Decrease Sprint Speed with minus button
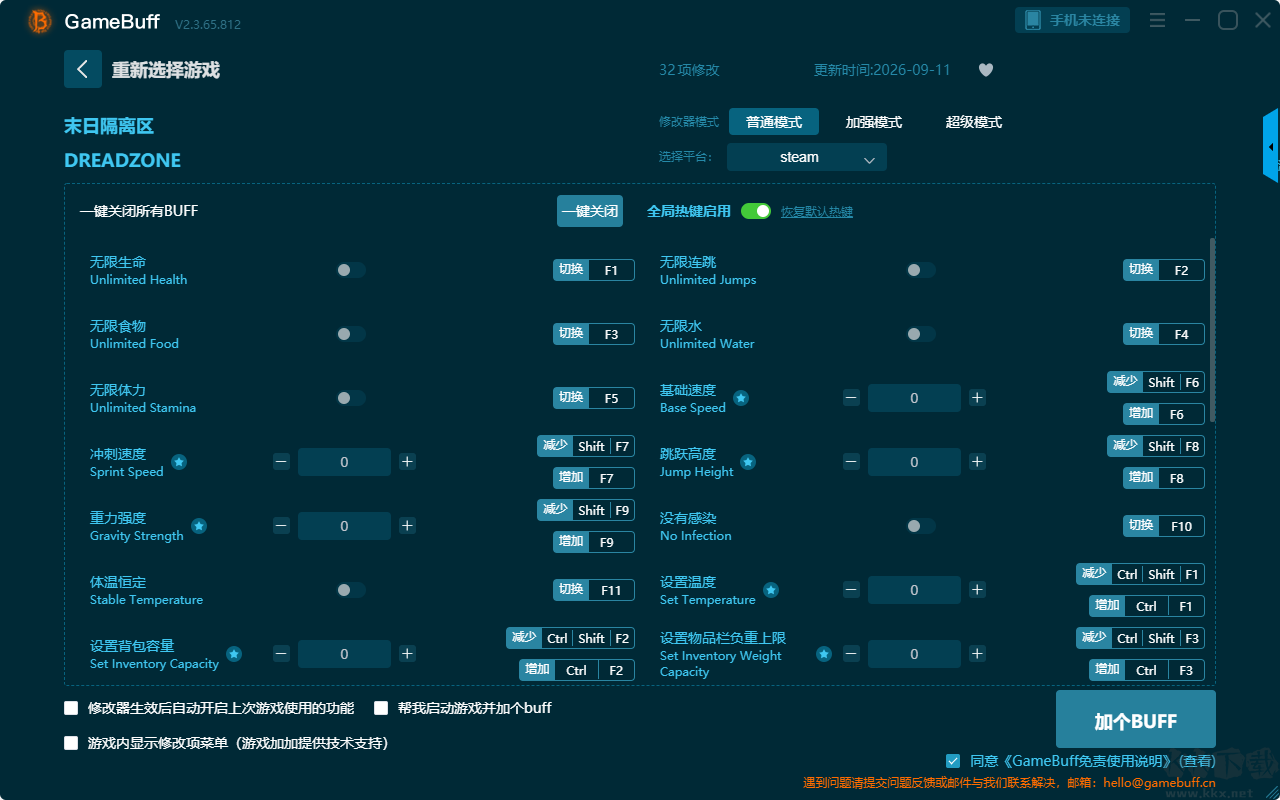 pyautogui.click(x=281, y=462)
